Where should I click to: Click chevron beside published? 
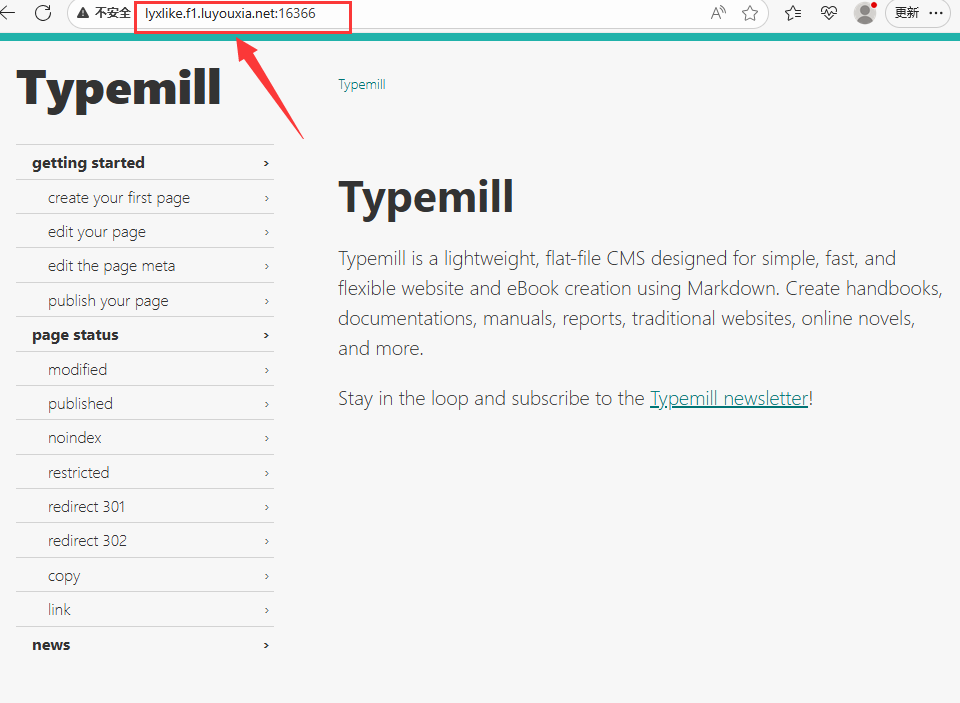[x=266, y=404]
